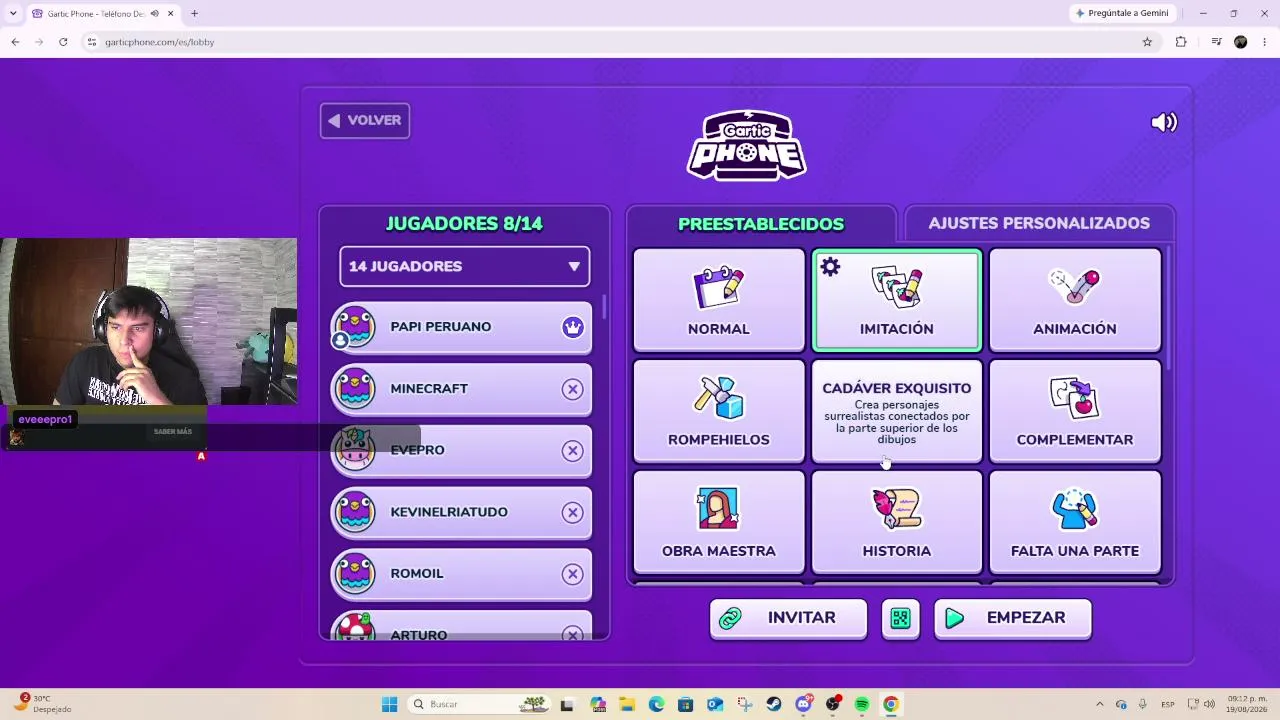Open File Explorer from the taskbar

pos(627,704)
